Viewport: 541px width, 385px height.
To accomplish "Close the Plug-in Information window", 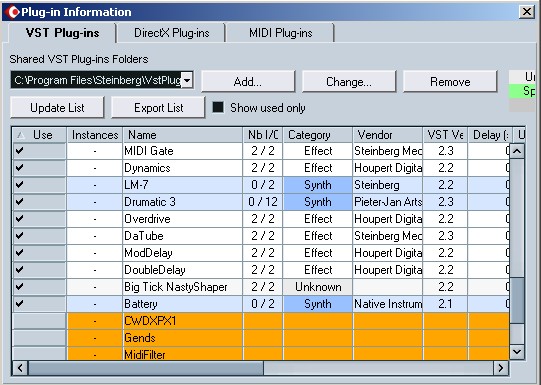I will [527, 12].
